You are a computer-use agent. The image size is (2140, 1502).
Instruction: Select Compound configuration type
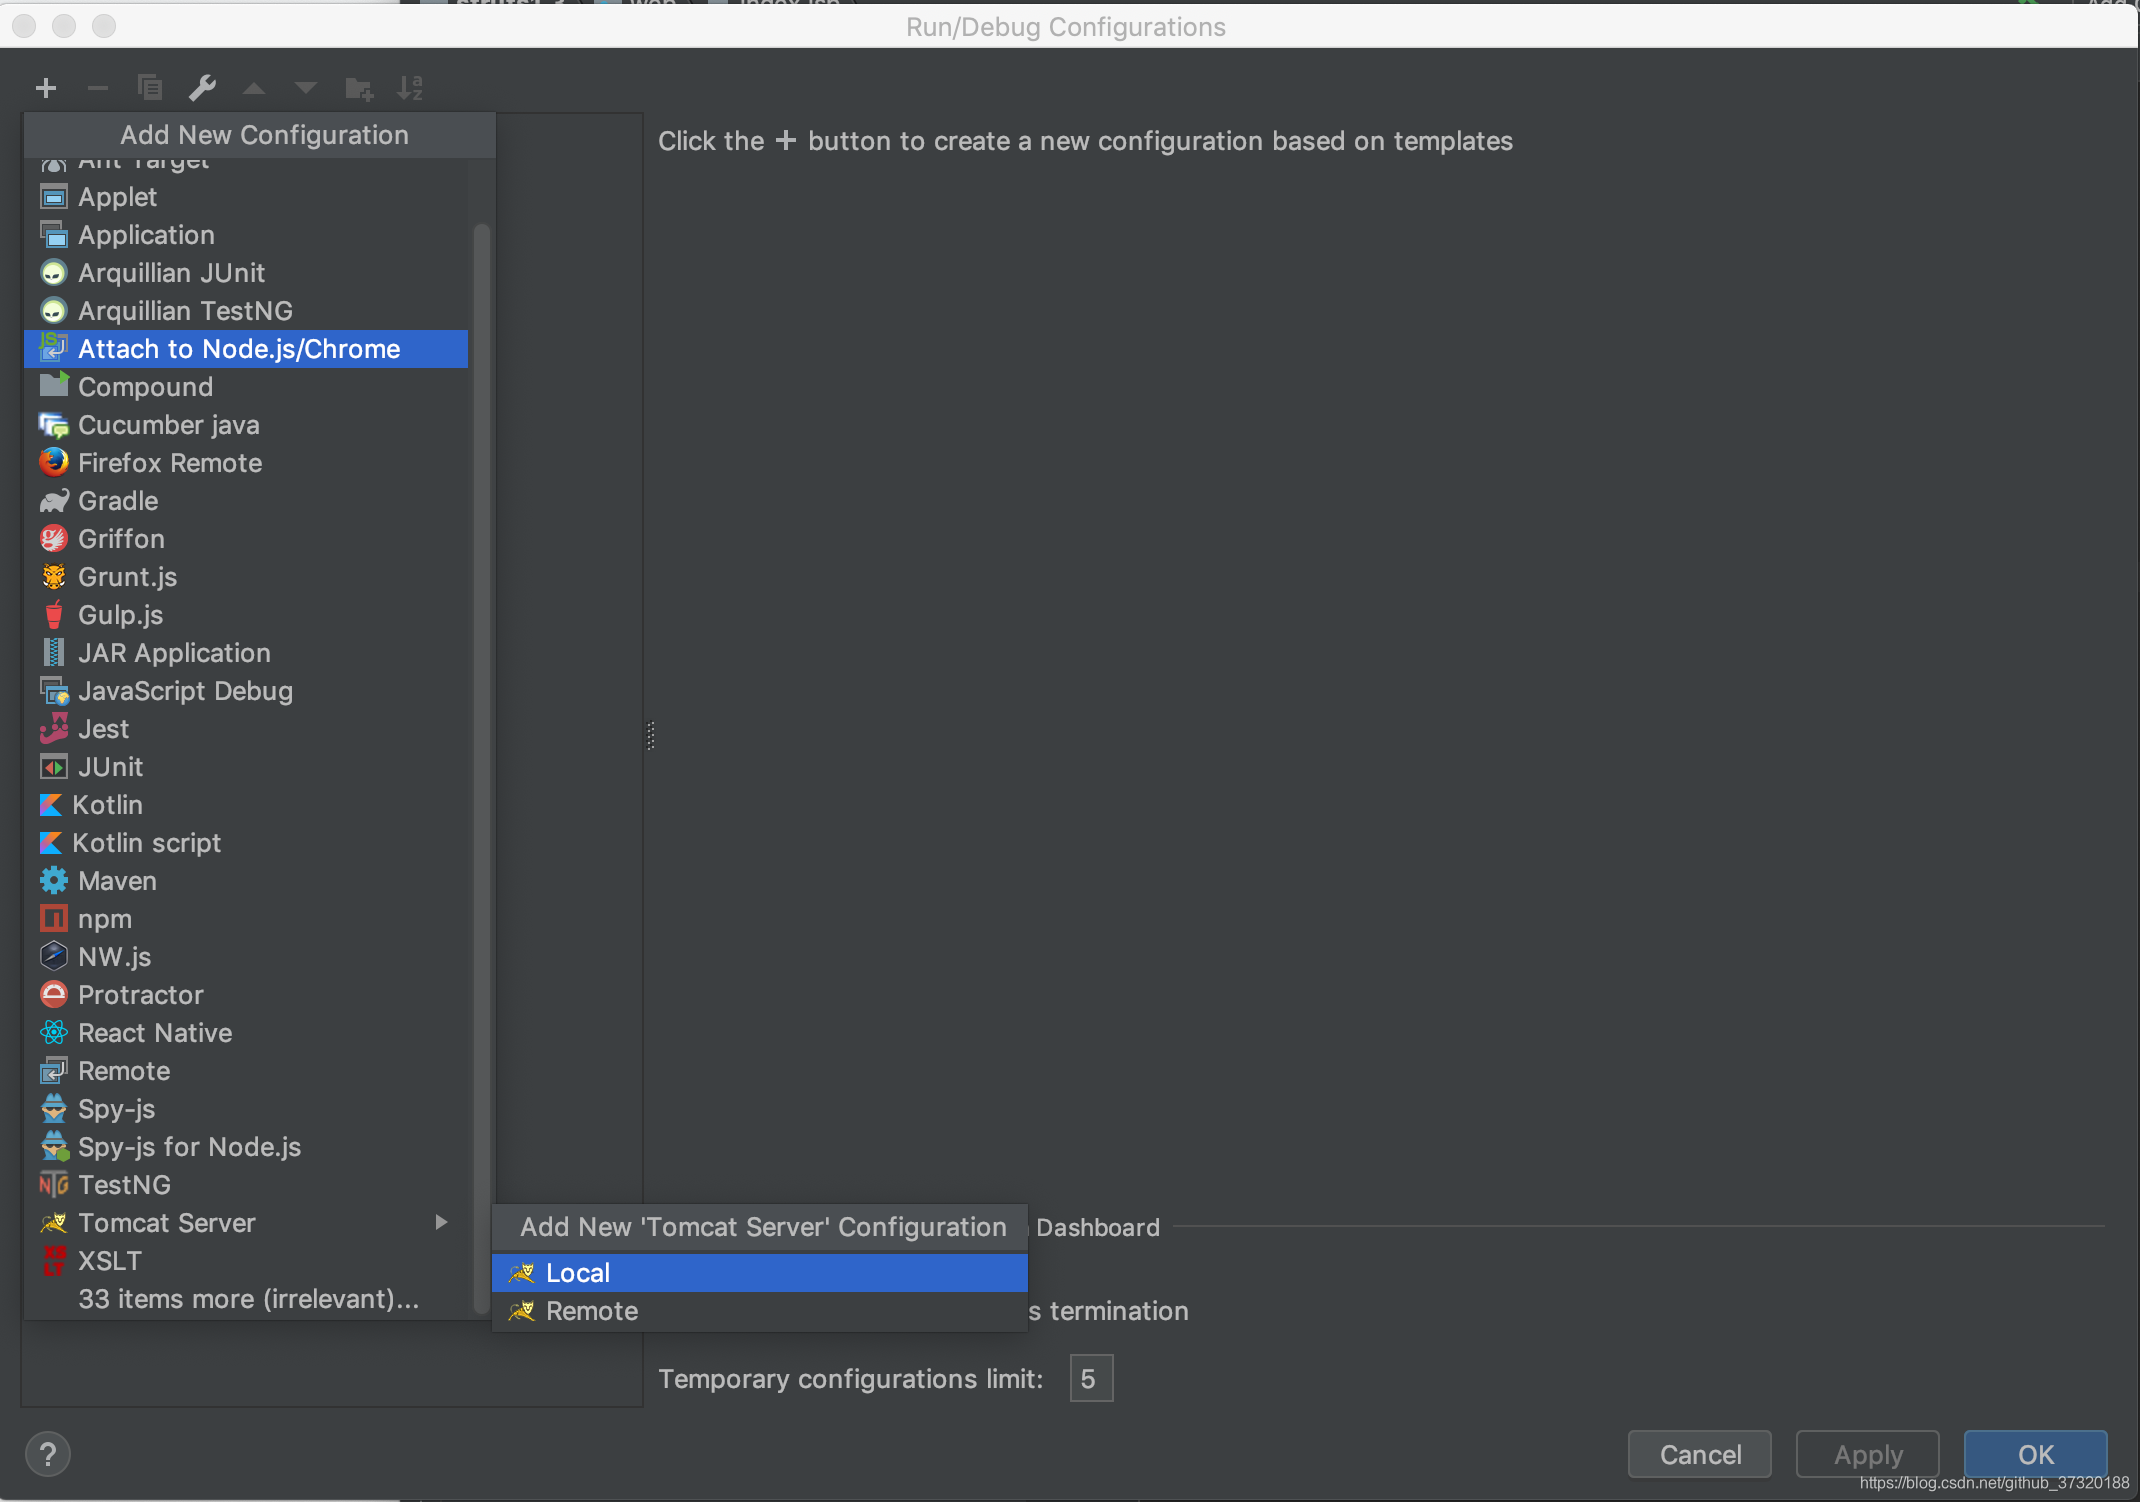click(x=246, y=387)
